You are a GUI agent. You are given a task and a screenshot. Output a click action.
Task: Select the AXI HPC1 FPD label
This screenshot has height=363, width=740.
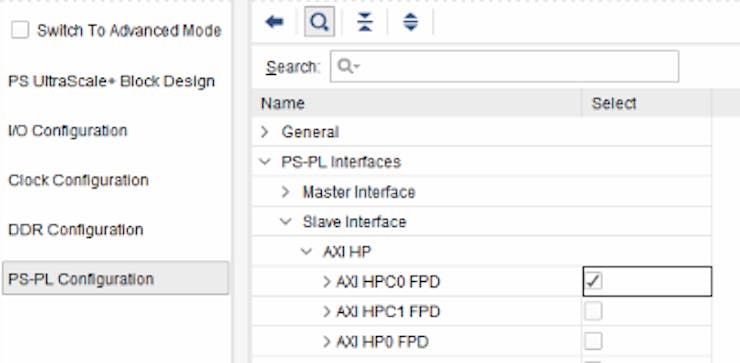click(x=388, y=312)
